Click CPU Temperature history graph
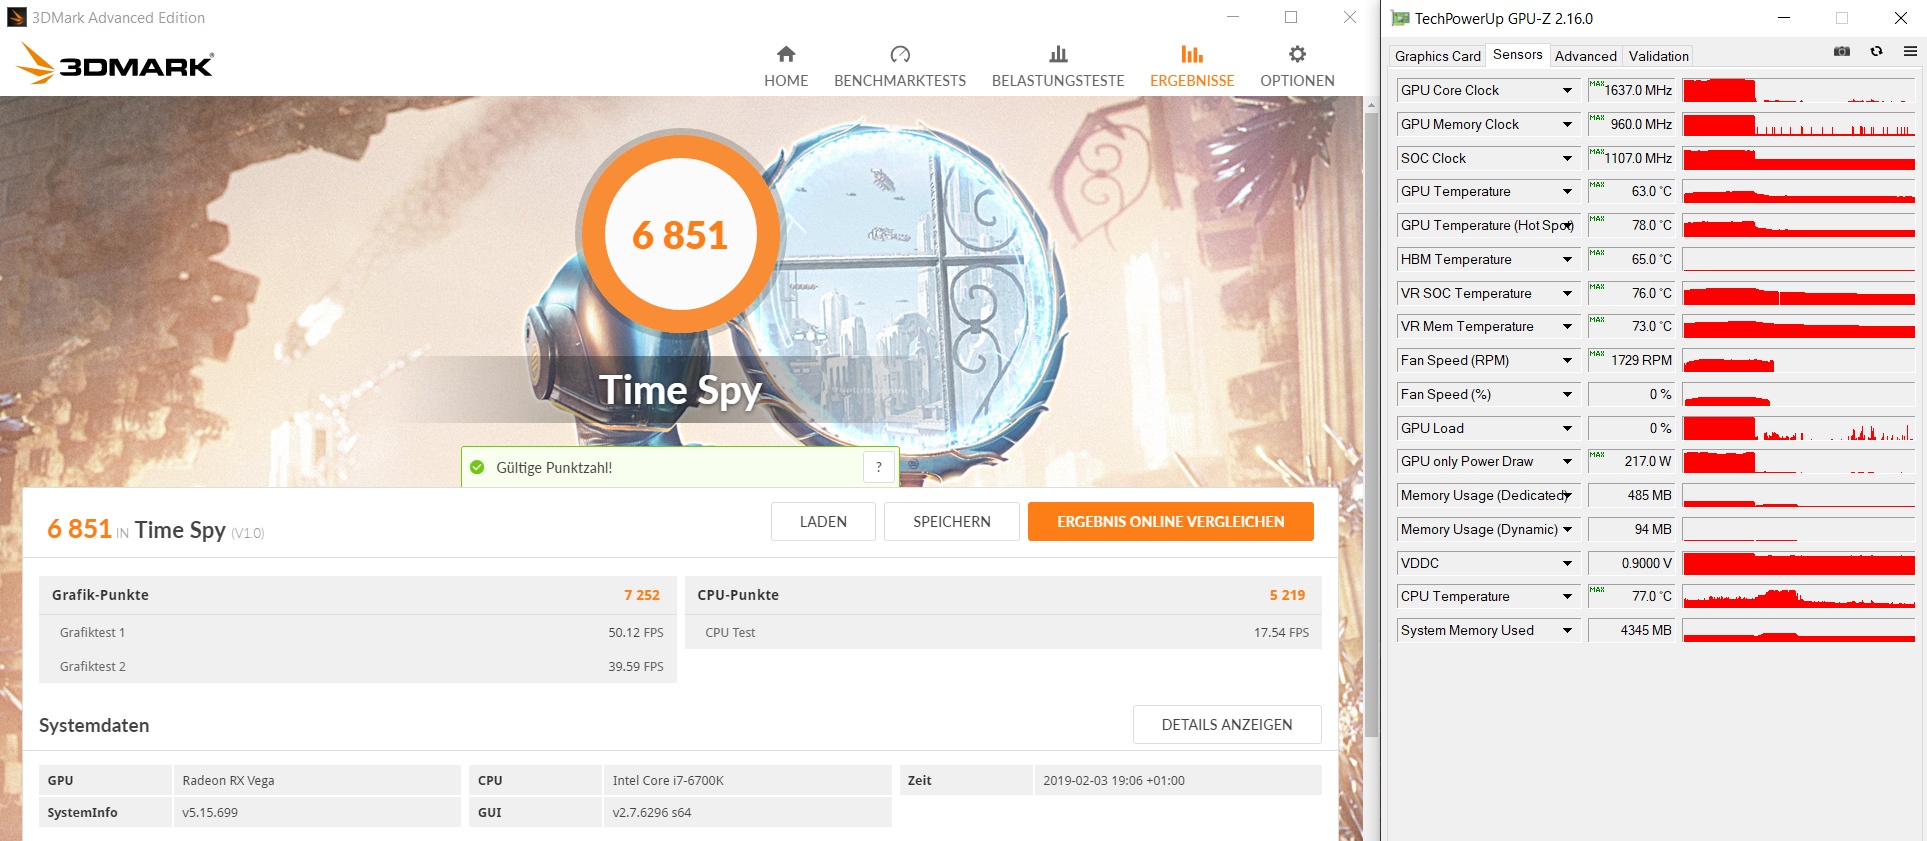 1799,596
